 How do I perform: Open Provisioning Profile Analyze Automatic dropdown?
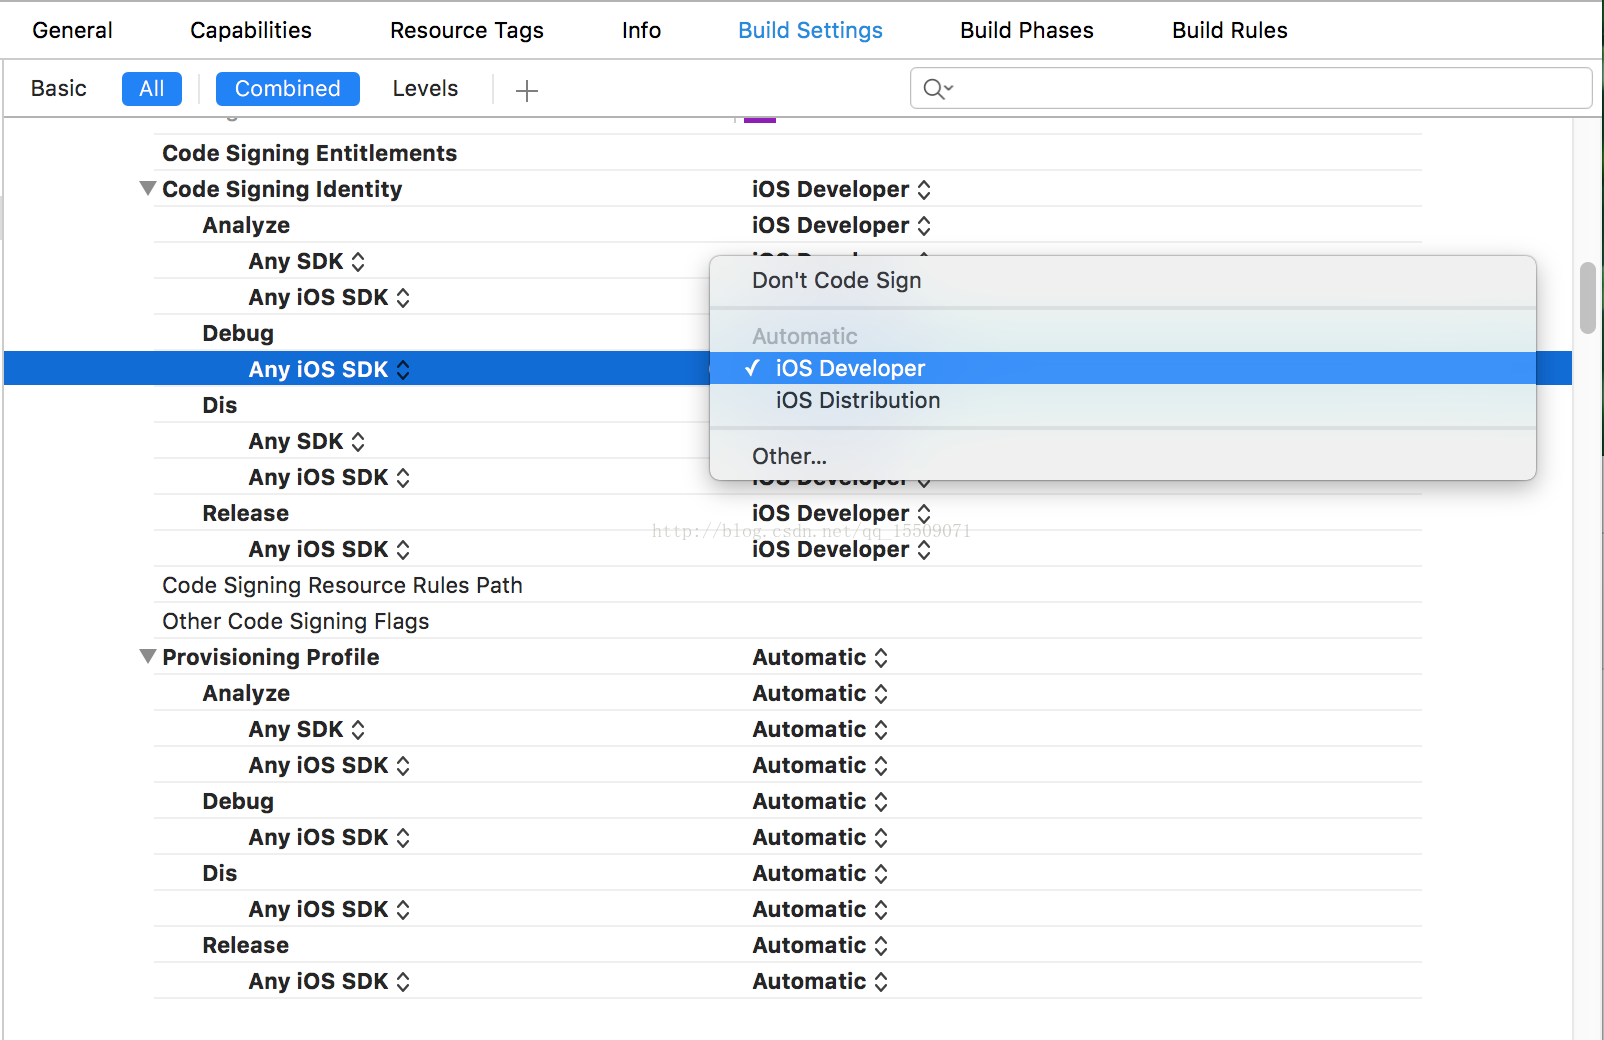click(x=820, y=693)
